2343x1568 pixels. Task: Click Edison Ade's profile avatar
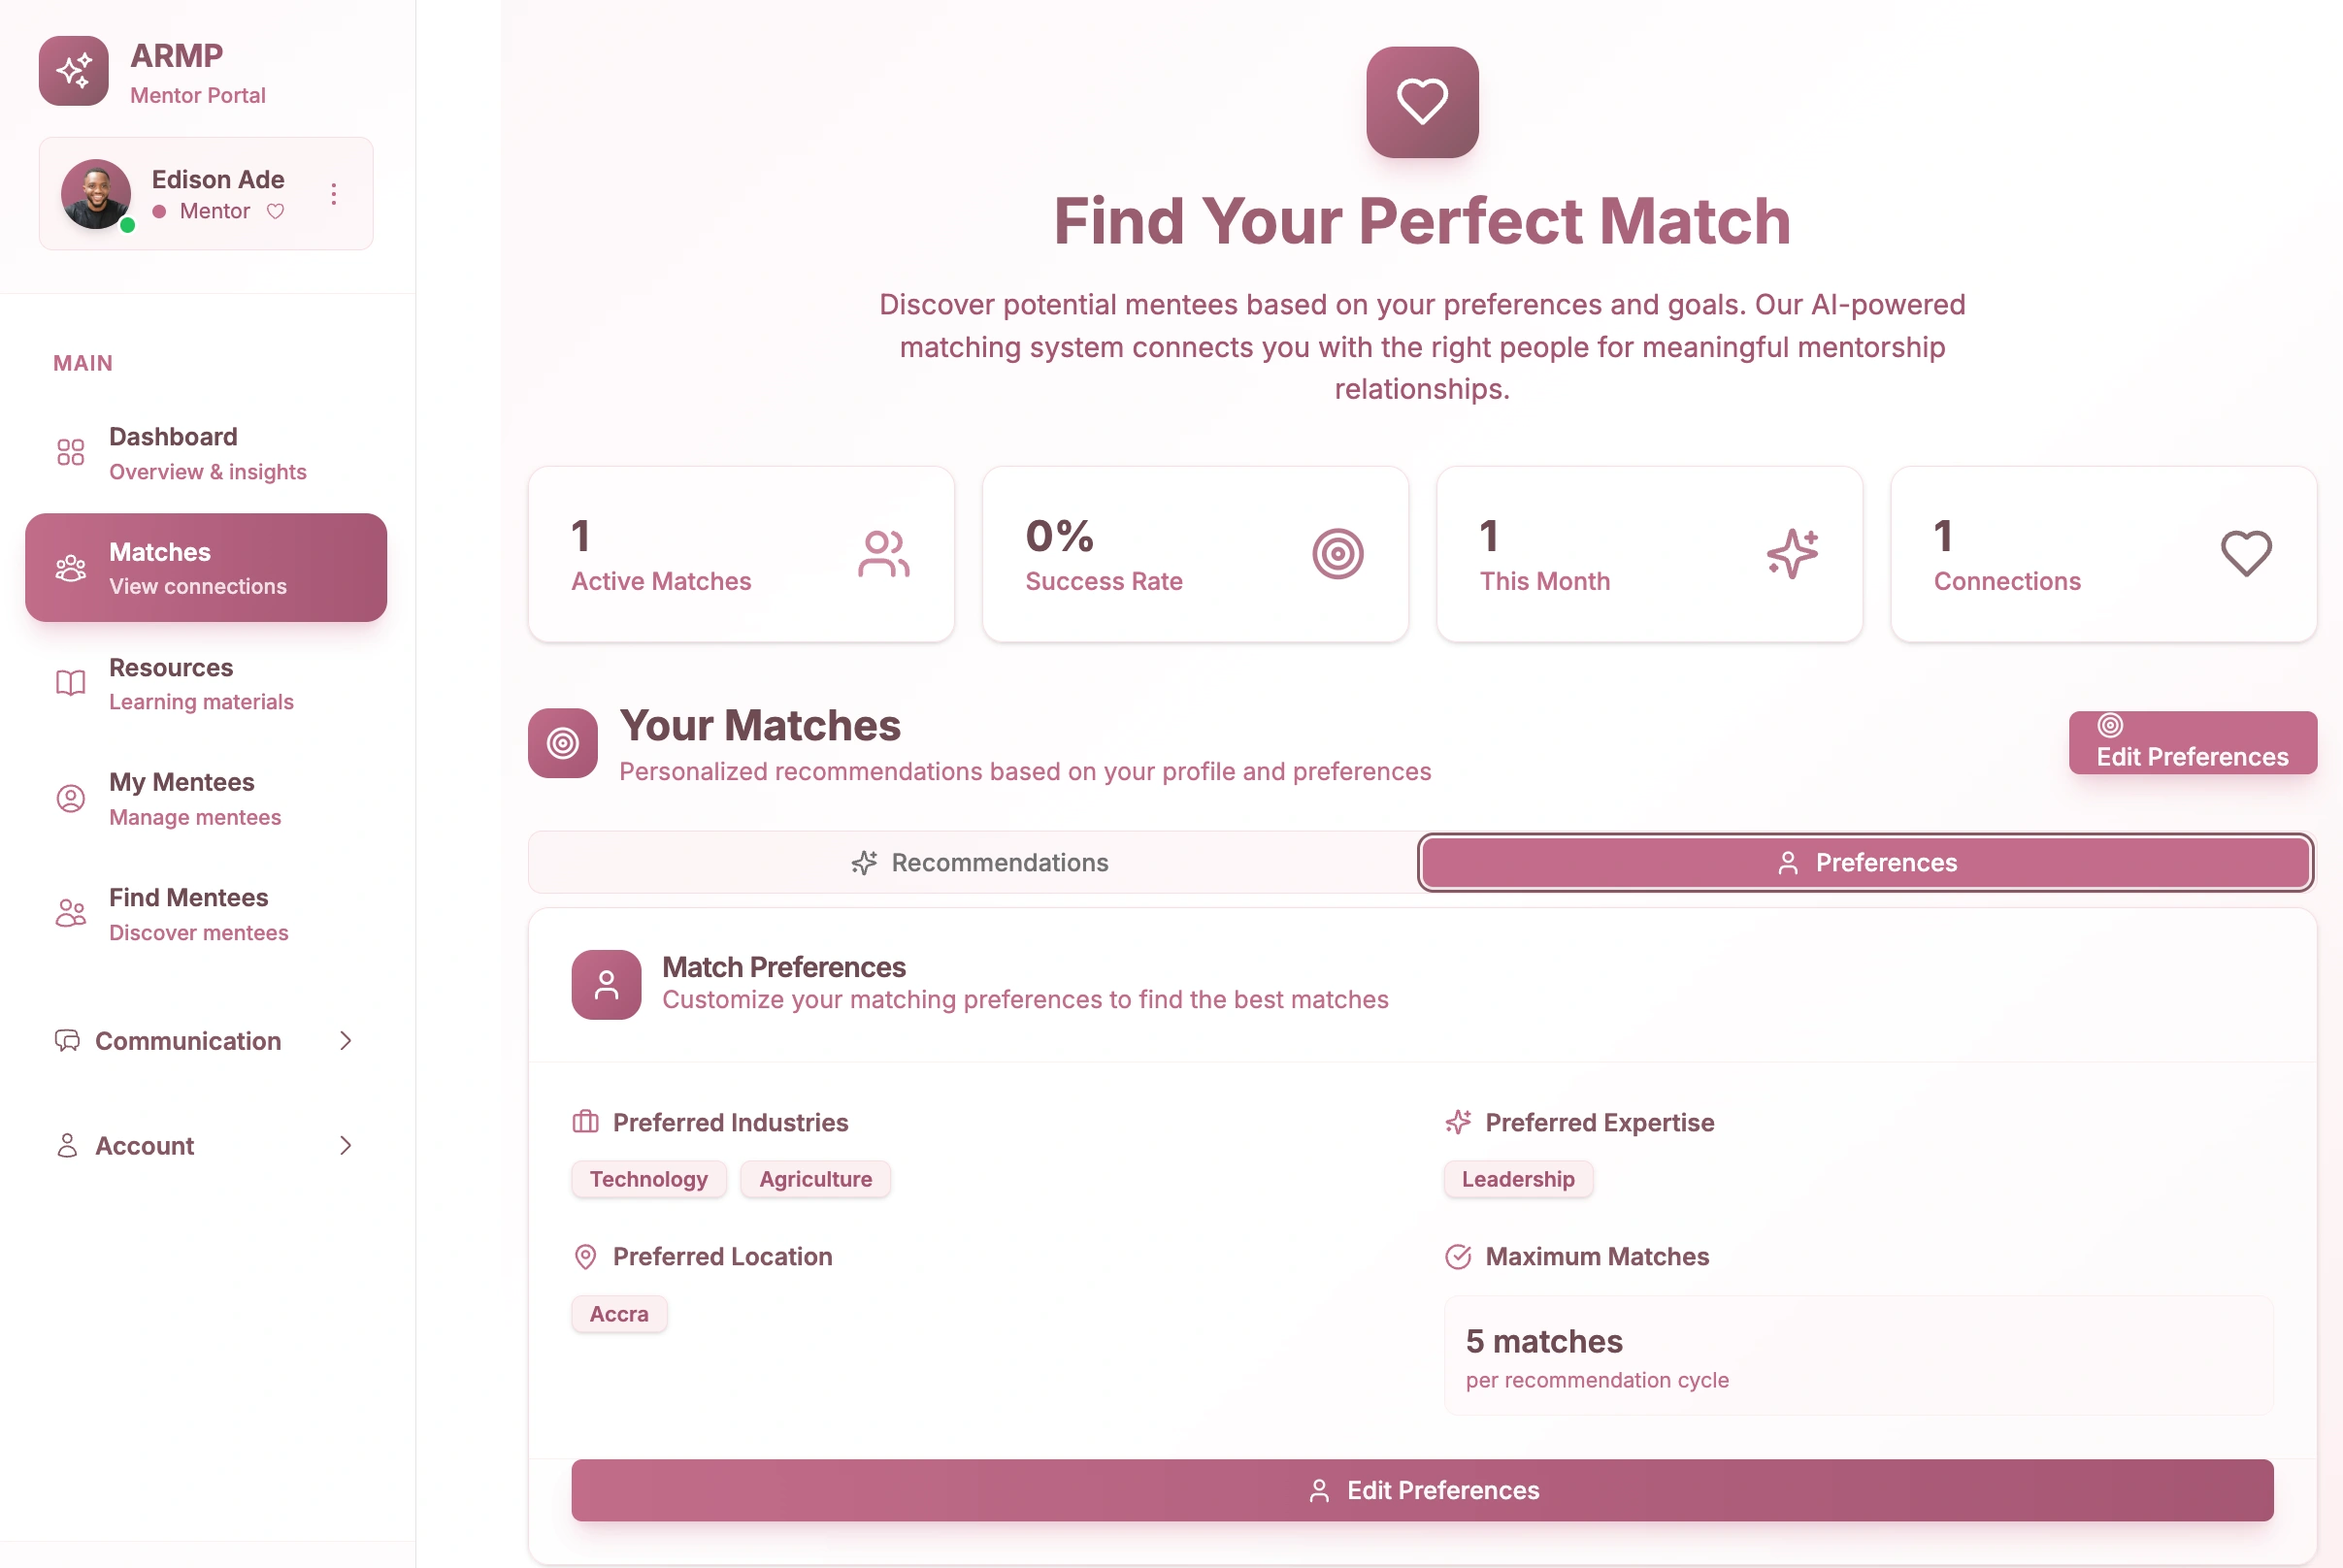[x=96, y=194]
